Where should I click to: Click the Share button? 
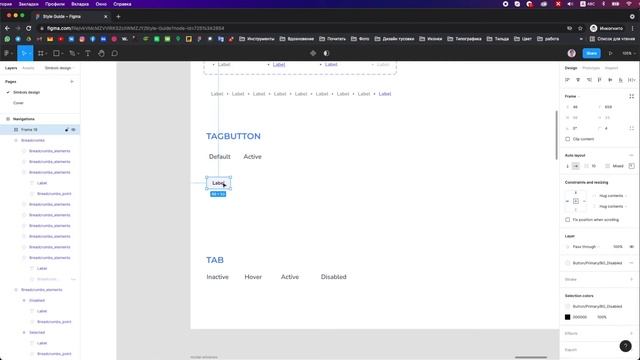point(591,53)
